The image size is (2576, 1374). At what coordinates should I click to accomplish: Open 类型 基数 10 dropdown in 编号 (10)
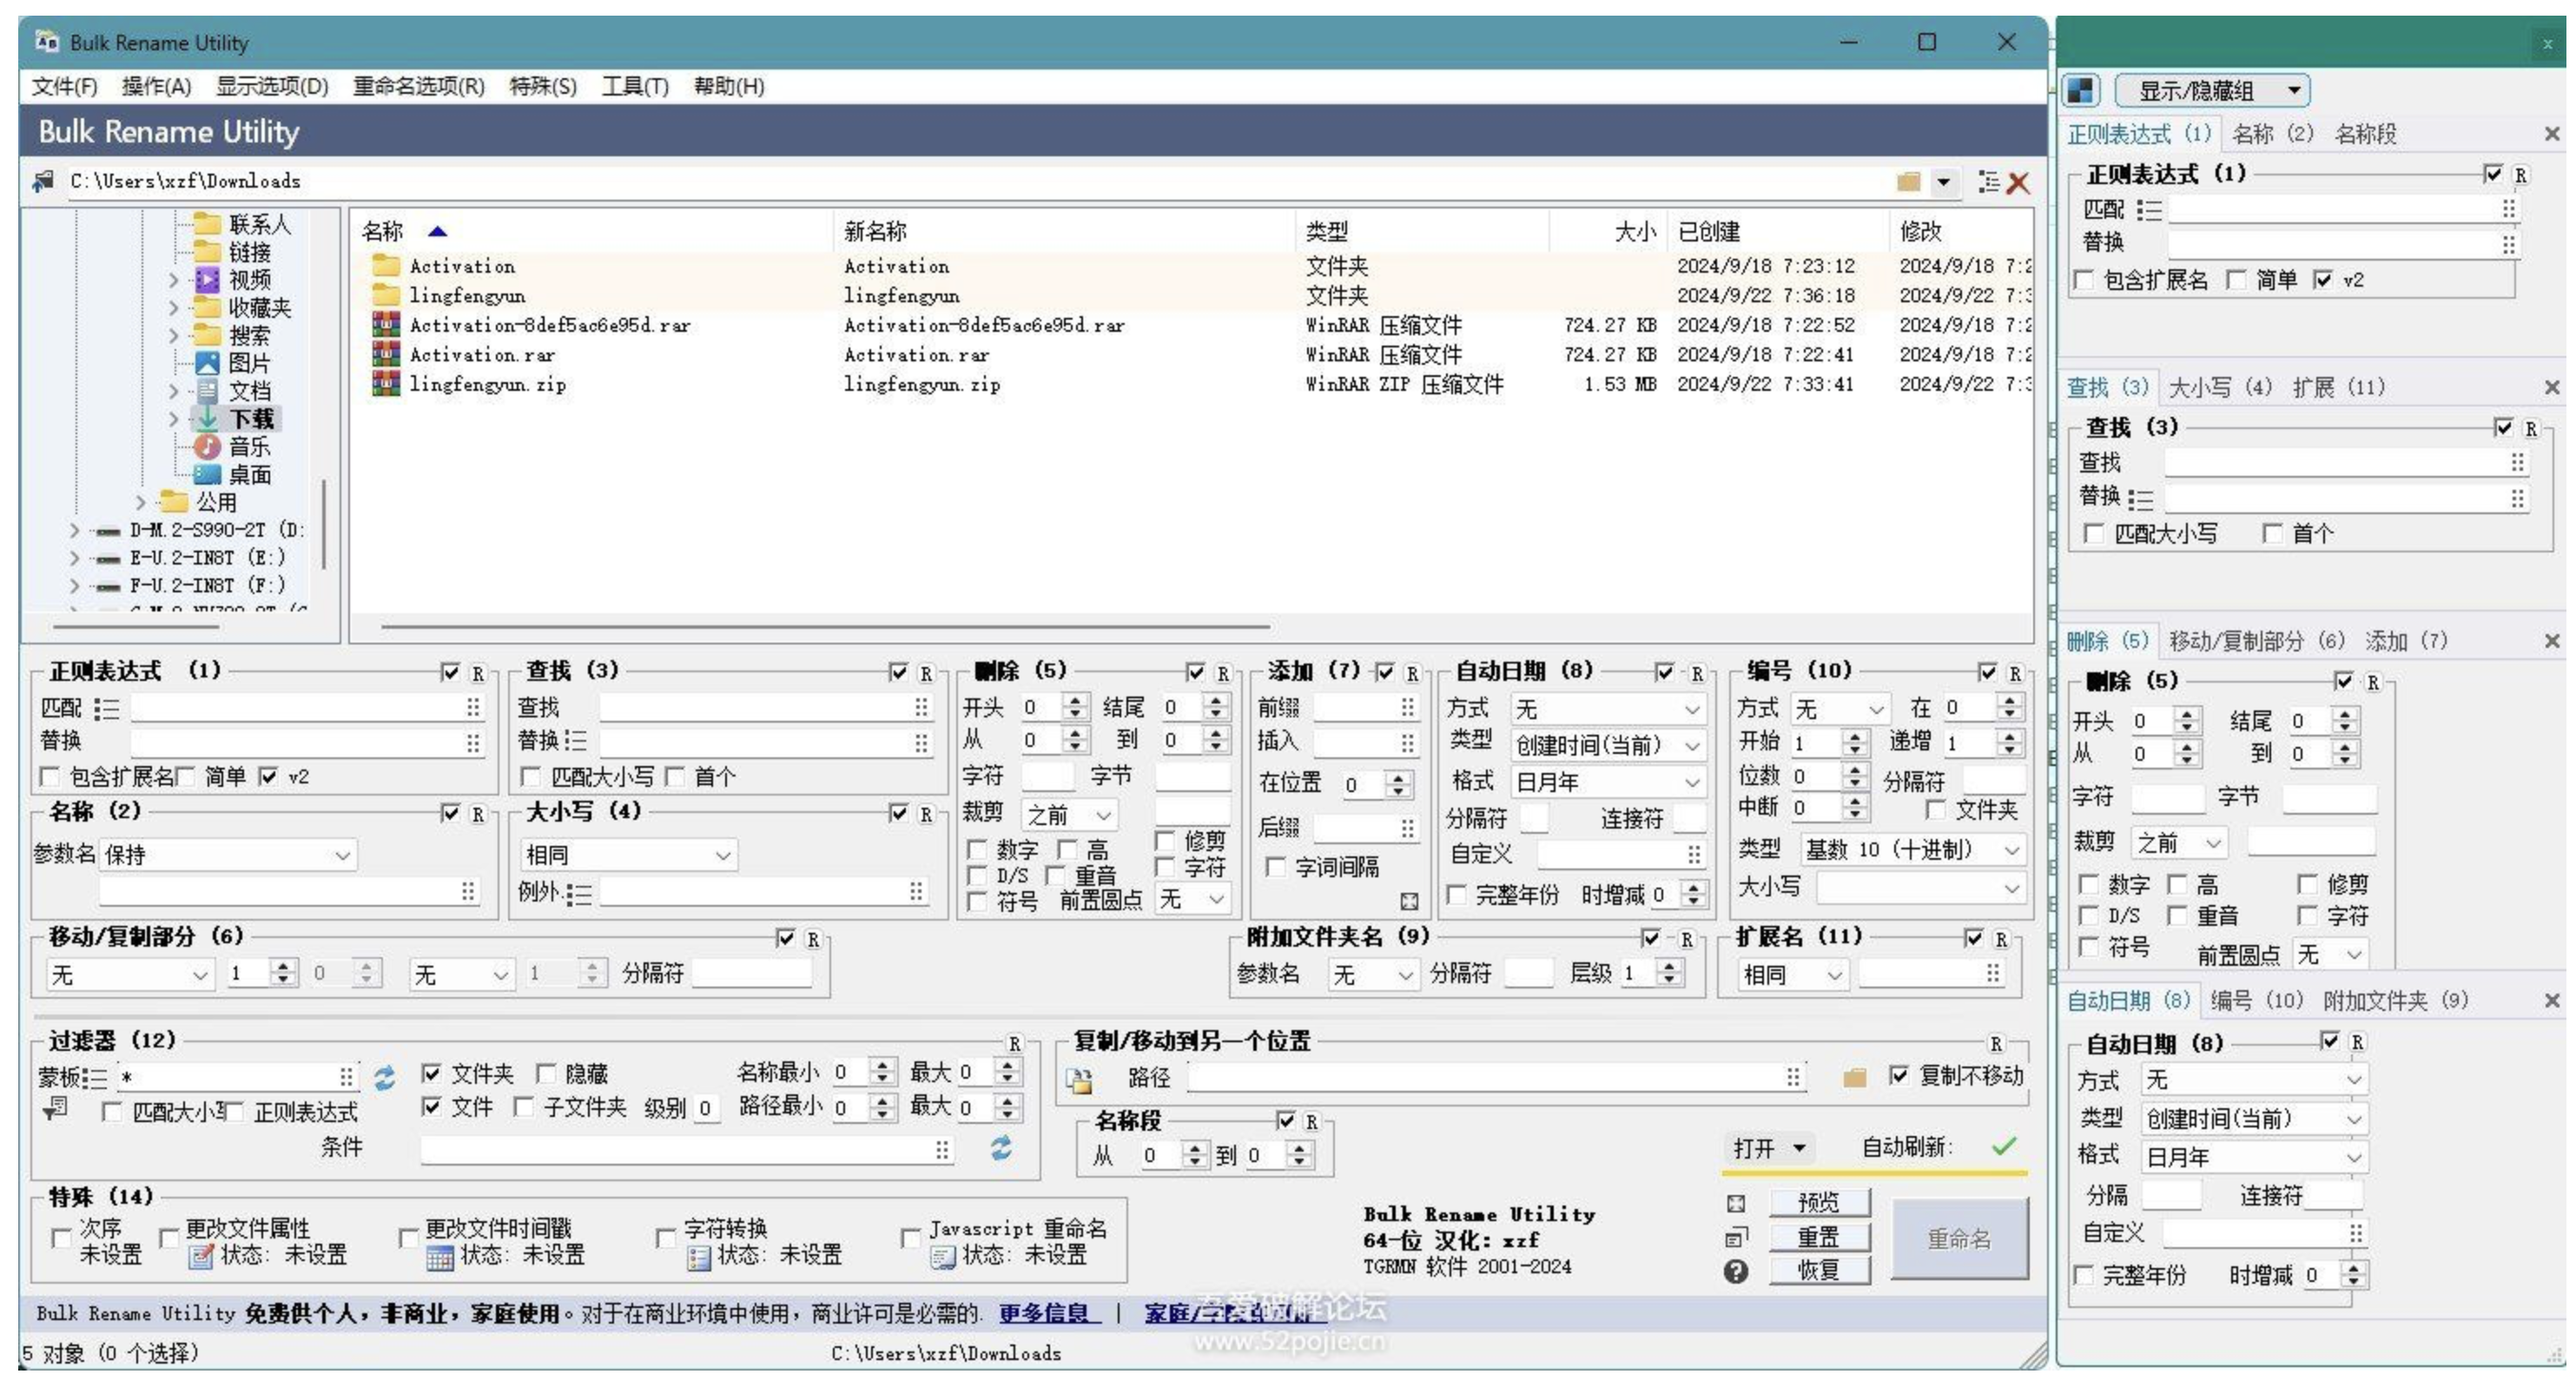pos(1913,849)
